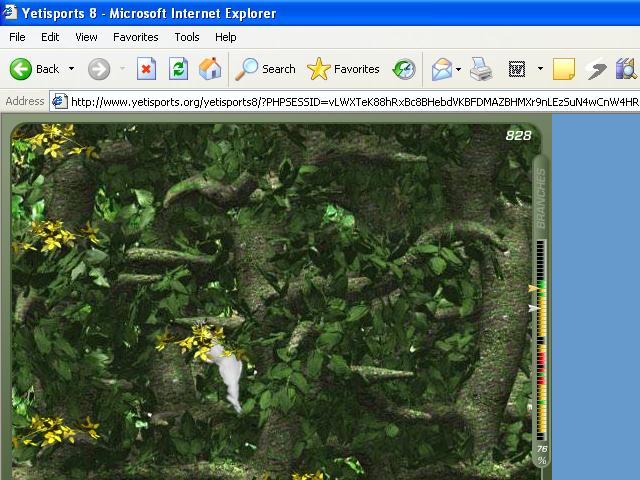Screen dimensions: 640x480
Task: Click the white arrow marker on the meter
Action: click(x=533, y=308)
